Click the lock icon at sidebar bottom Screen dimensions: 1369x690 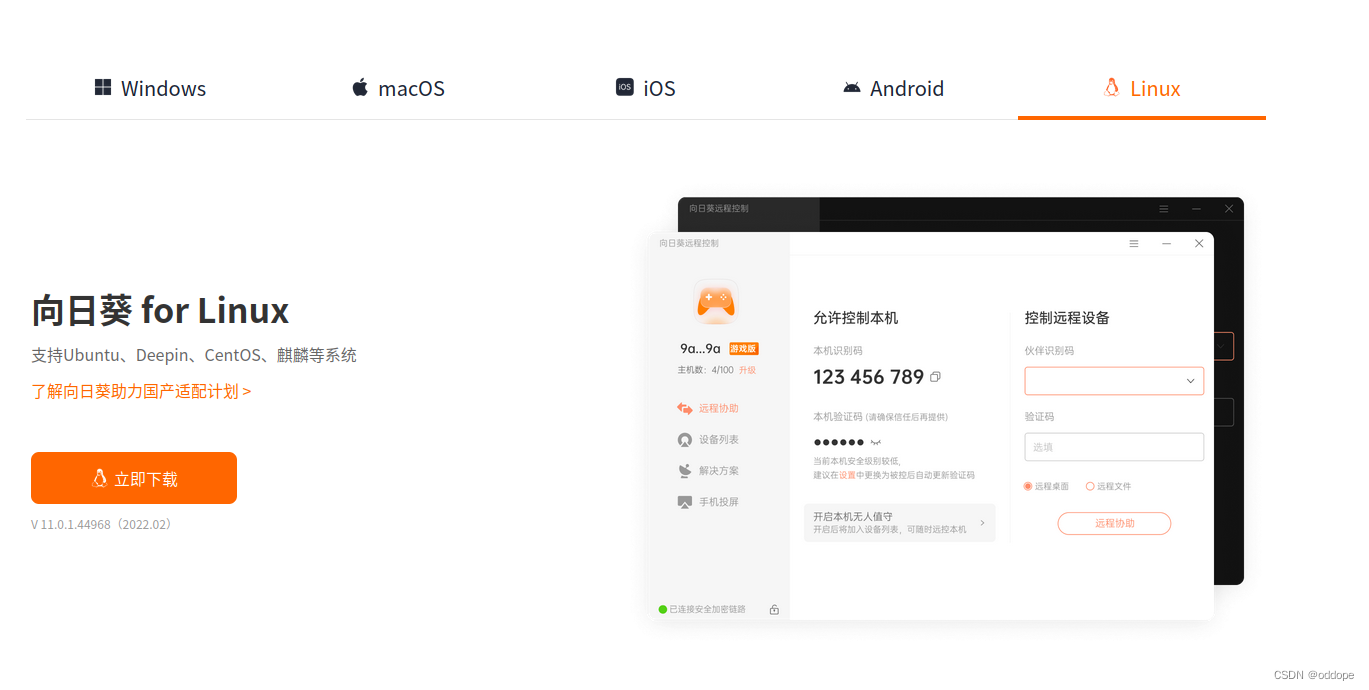[x=774, y=609]
